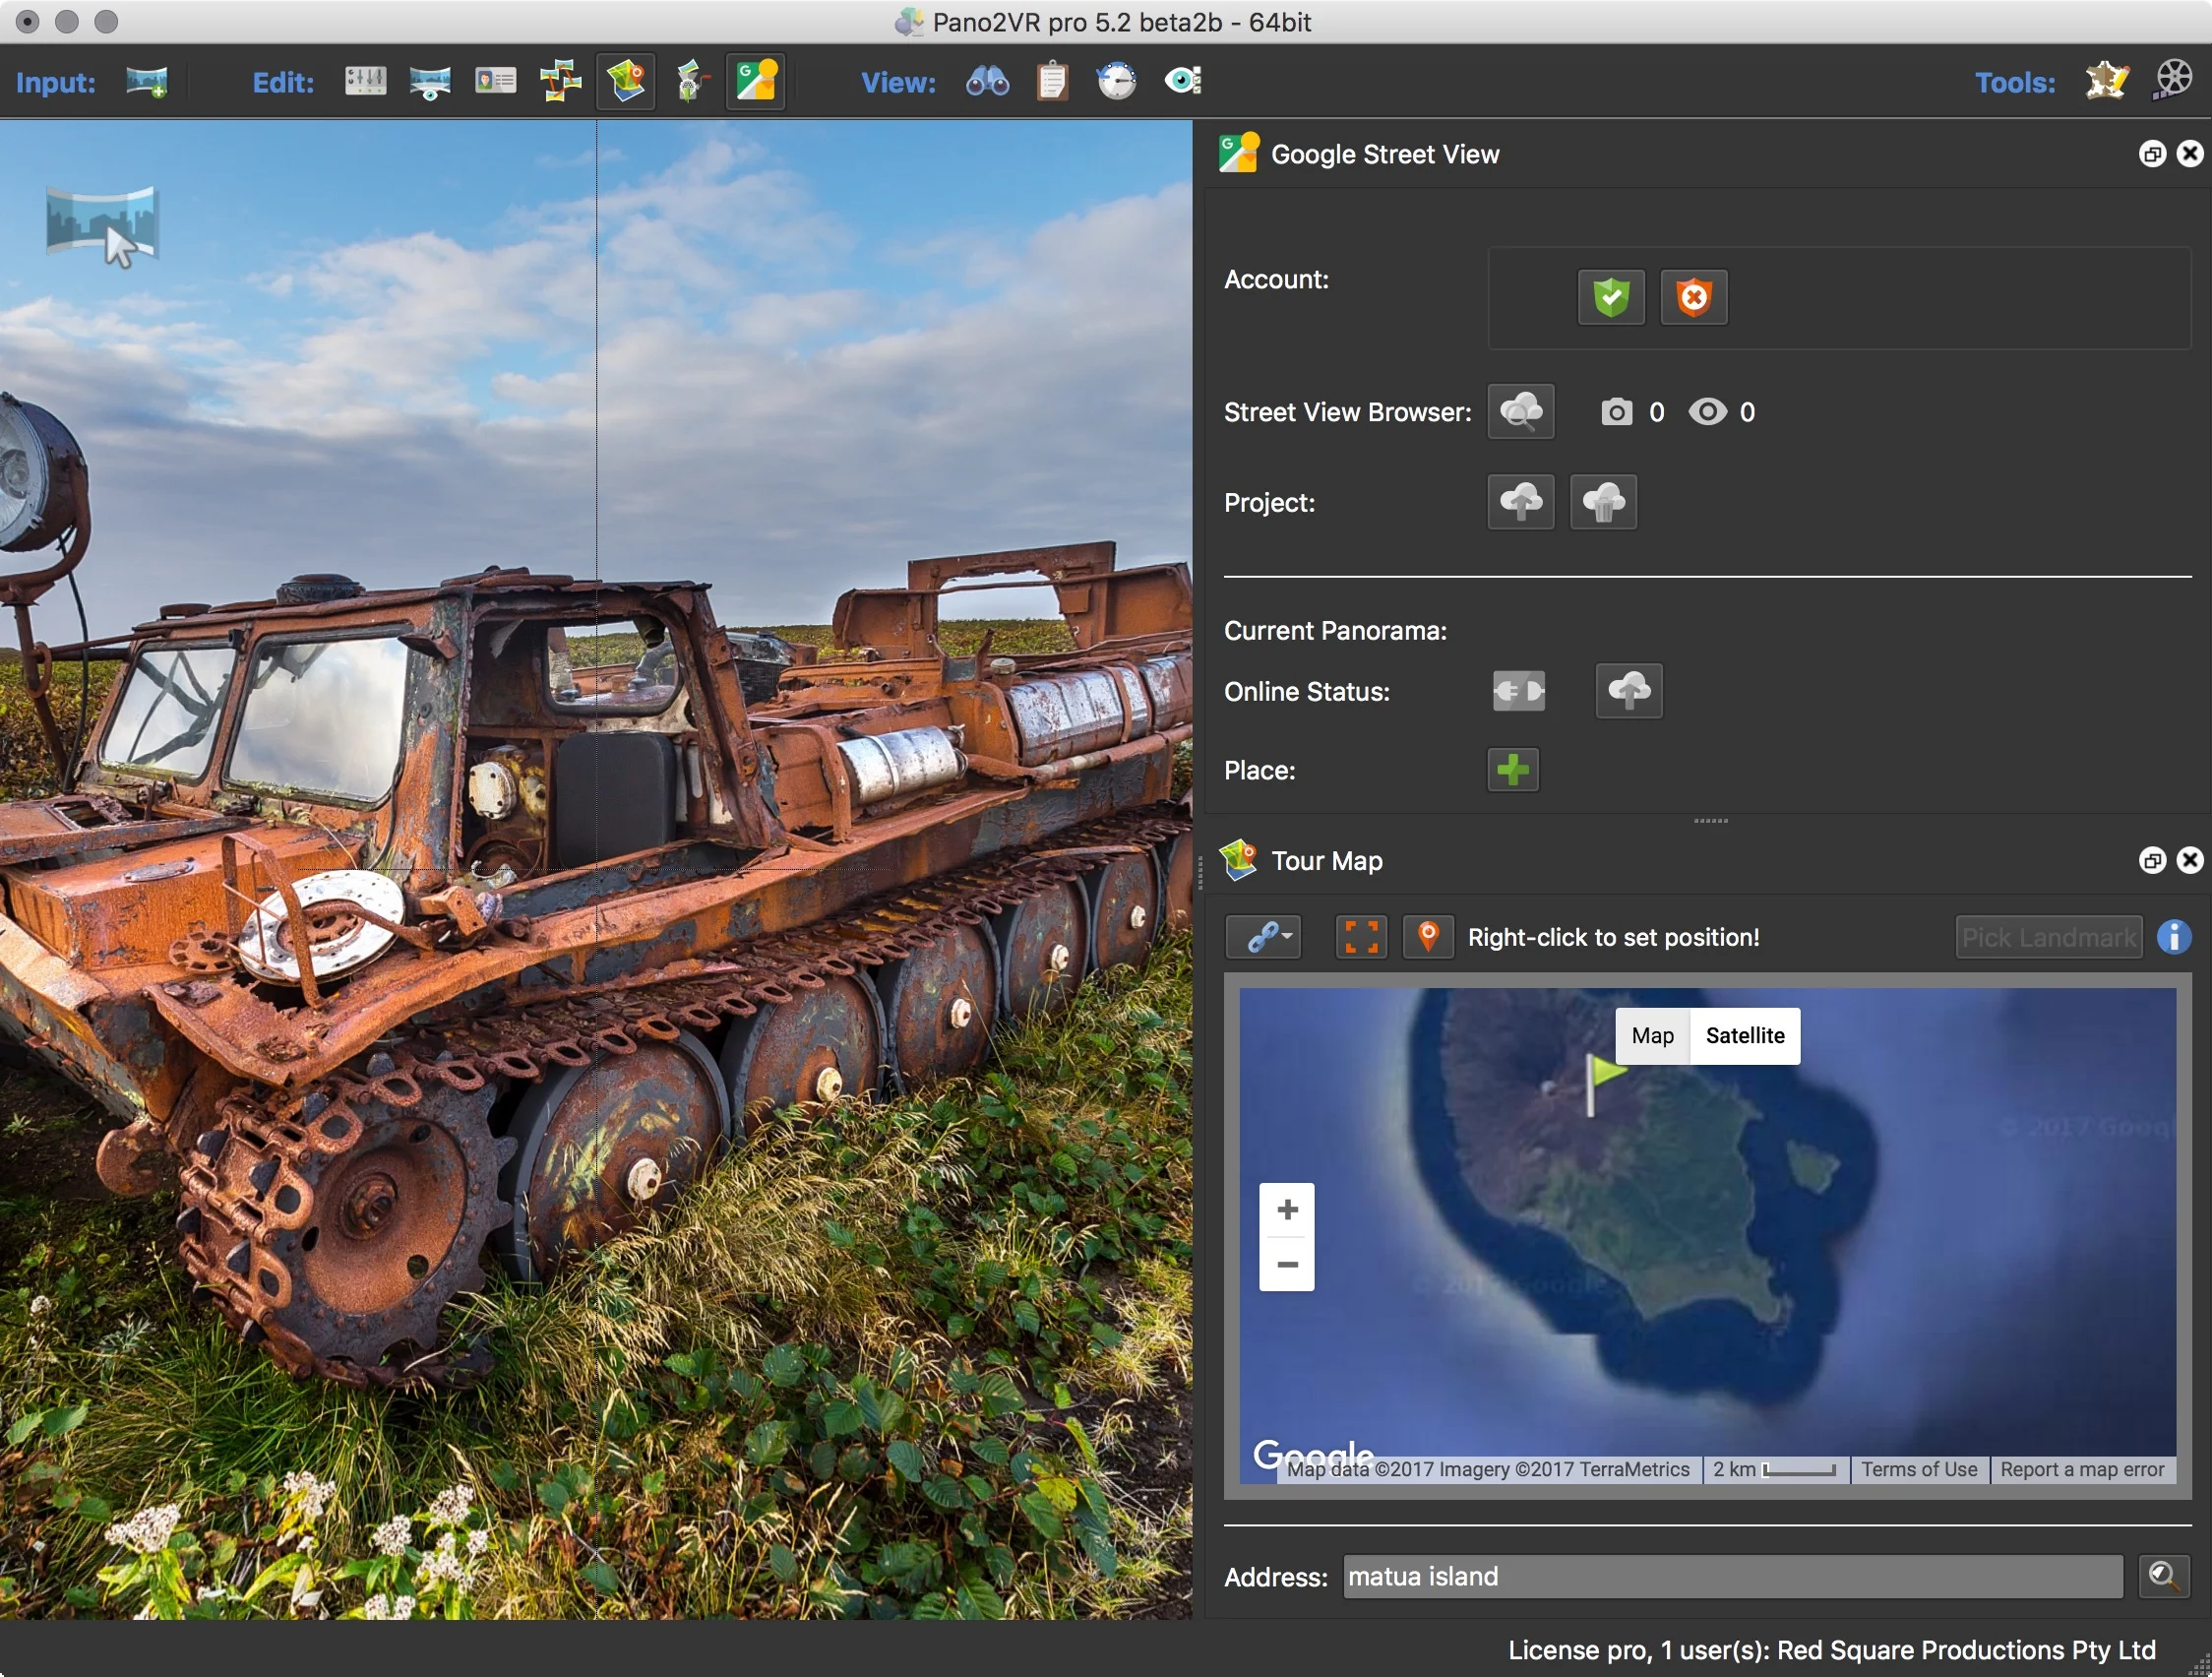Add a Place with green plus
Viewport: 2212px width, 1677px height.
click(1512, 770)
